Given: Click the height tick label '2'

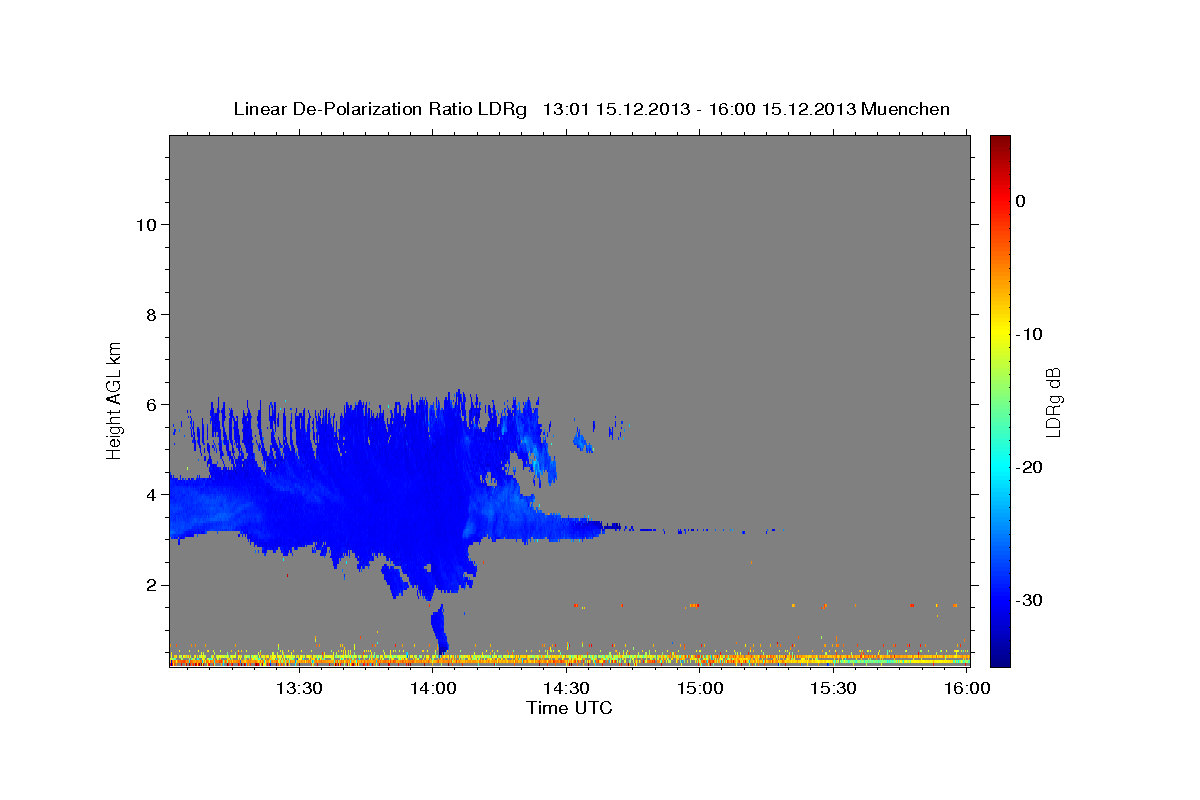Looking at the screenshot, I should pos(150,584).
